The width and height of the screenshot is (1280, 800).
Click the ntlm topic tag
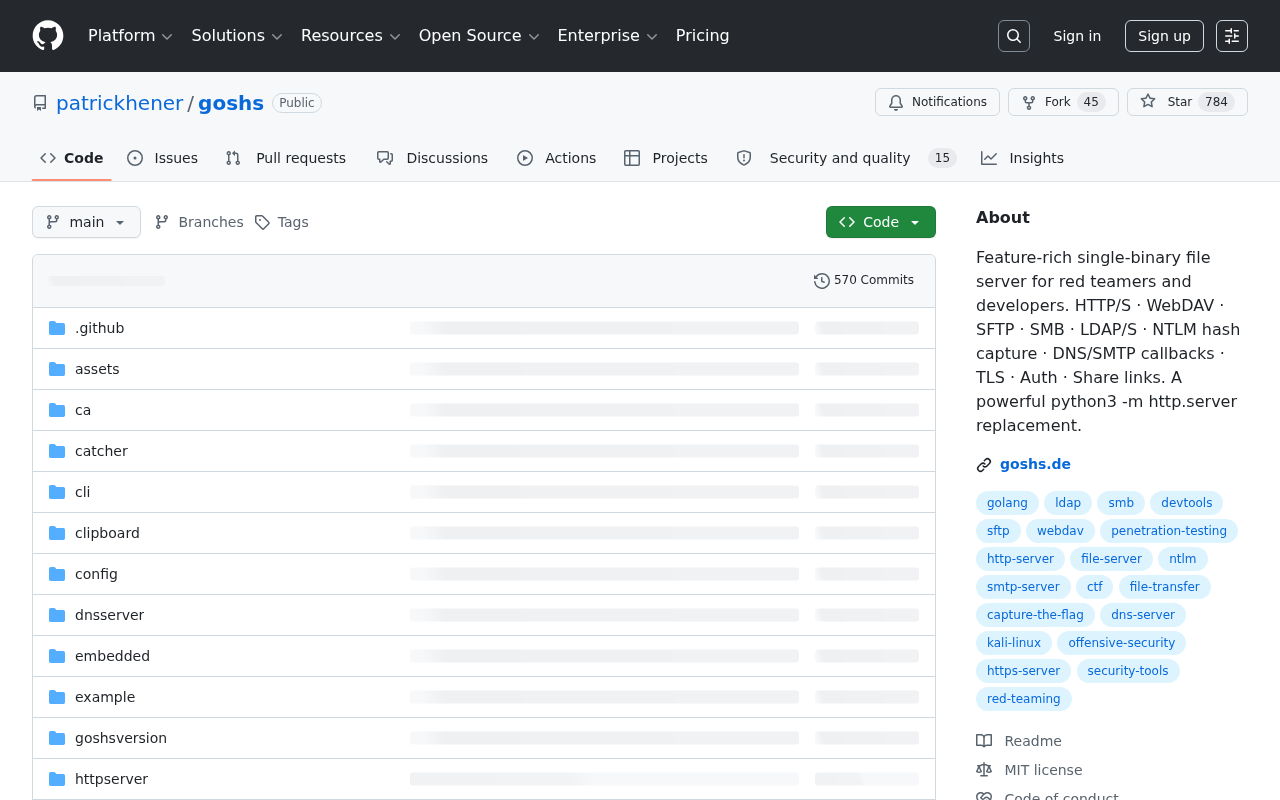tap(1183, 559)
